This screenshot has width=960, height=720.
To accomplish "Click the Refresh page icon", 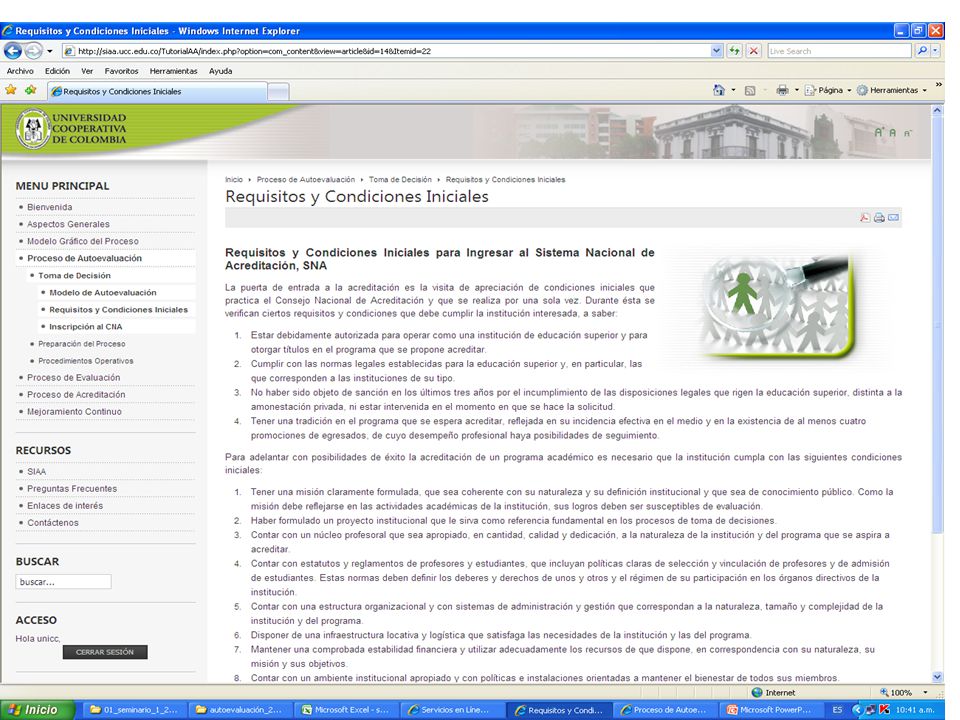I will [x=734, y=51].
